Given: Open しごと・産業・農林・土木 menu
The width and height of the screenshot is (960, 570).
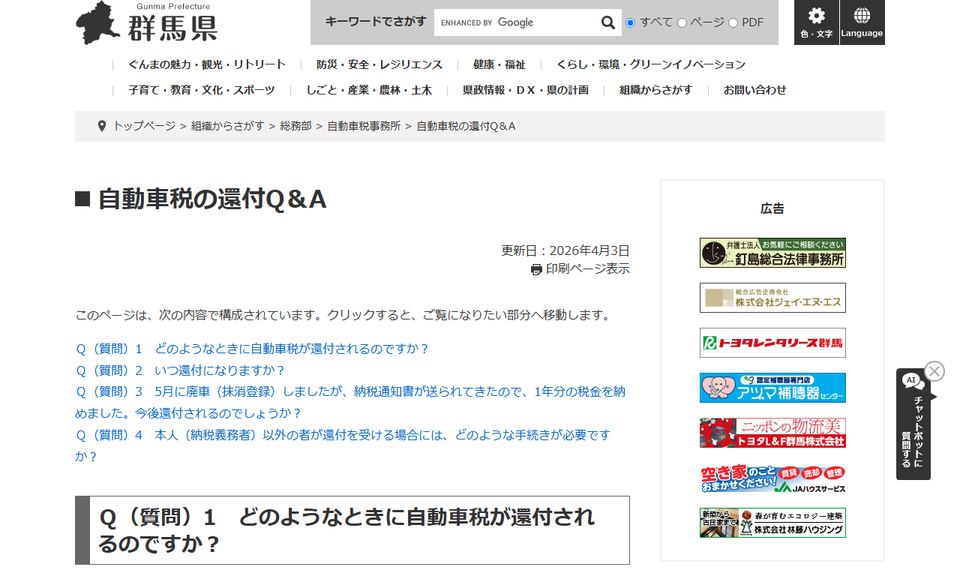Looking at the screenshot, I should click(369, 90).
